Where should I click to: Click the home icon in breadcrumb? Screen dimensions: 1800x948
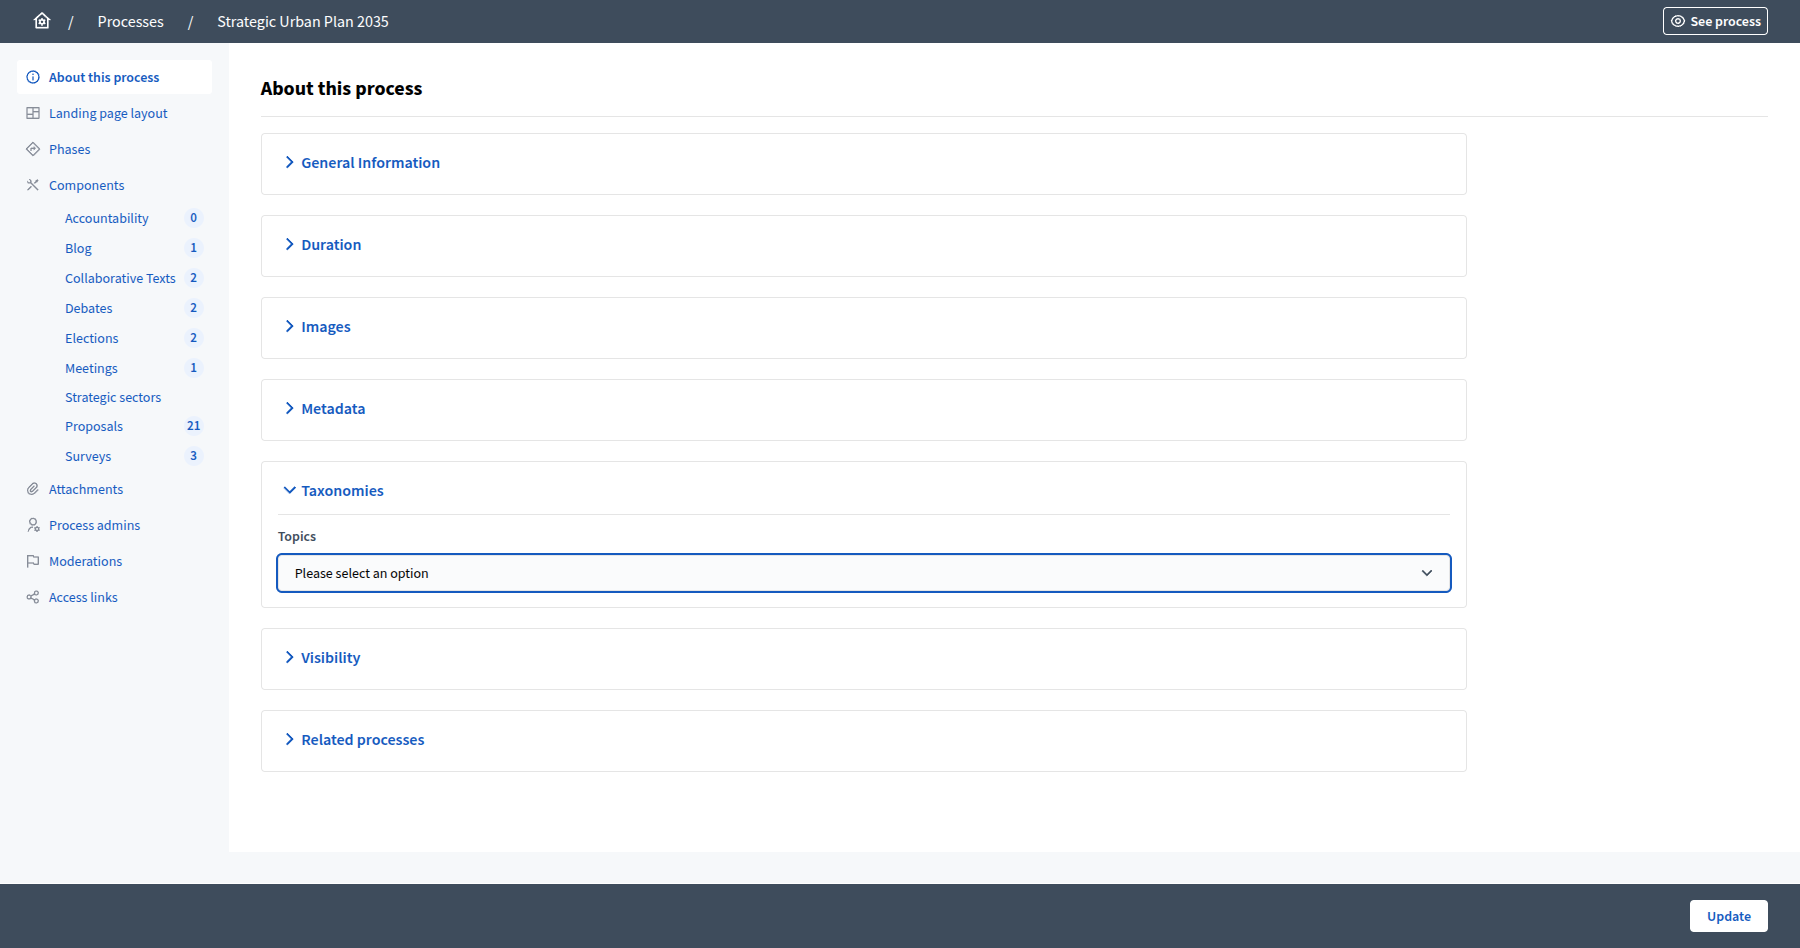(42, 21)
